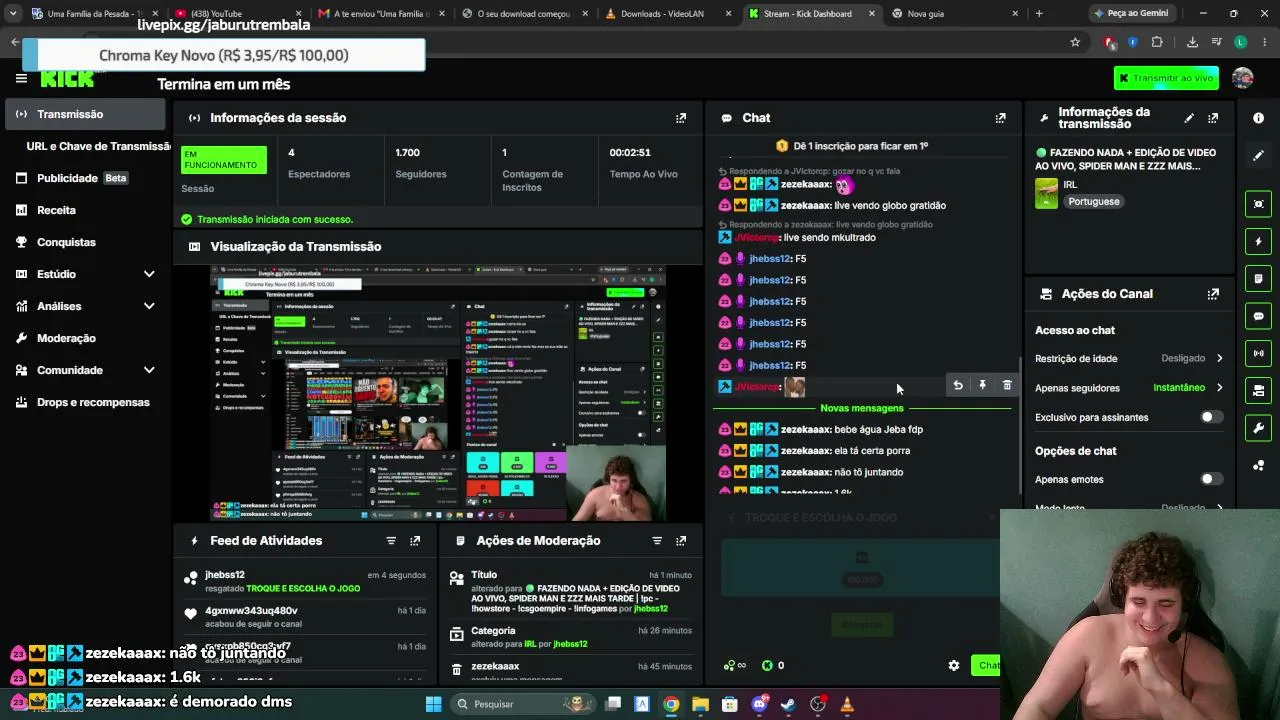Open Drops e recompensas page
Screen dimensions: 1280x720
pos(84,402)
